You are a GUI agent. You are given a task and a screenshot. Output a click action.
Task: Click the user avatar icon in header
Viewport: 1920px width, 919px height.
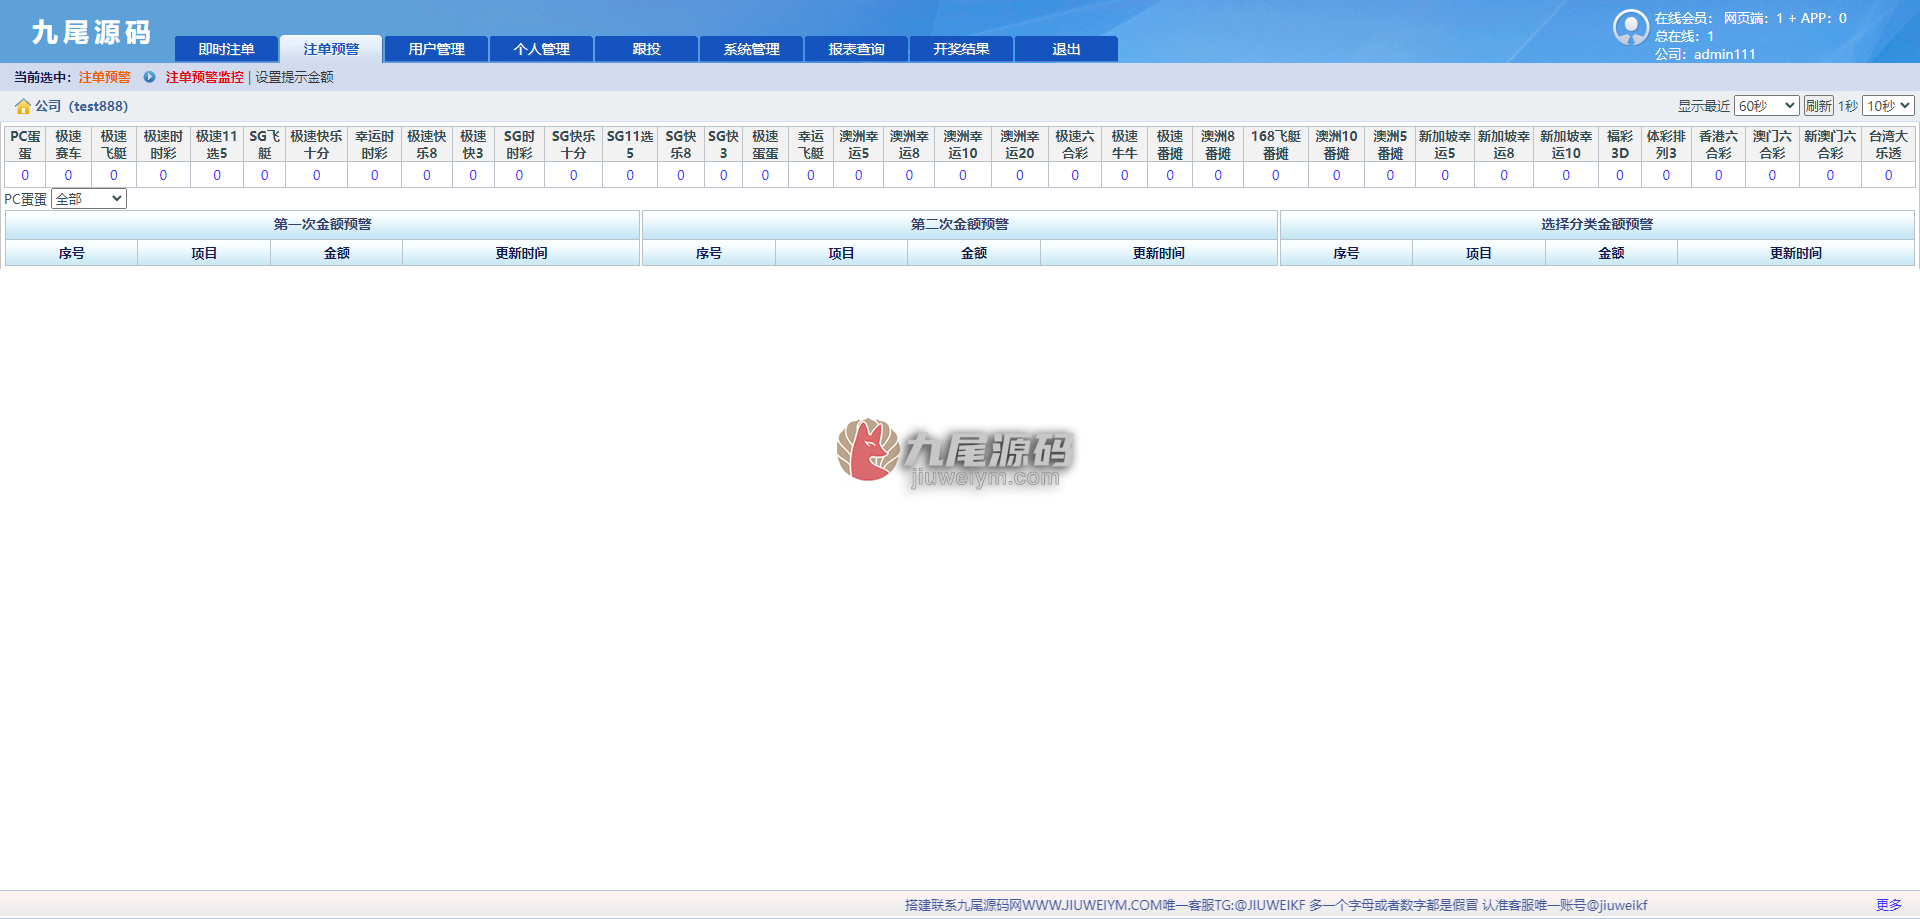[x=1630, y=28]
